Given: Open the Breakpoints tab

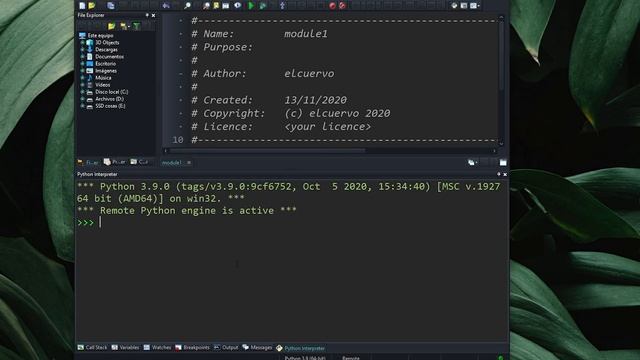Looking at the screenshot, I should [192, 348].
